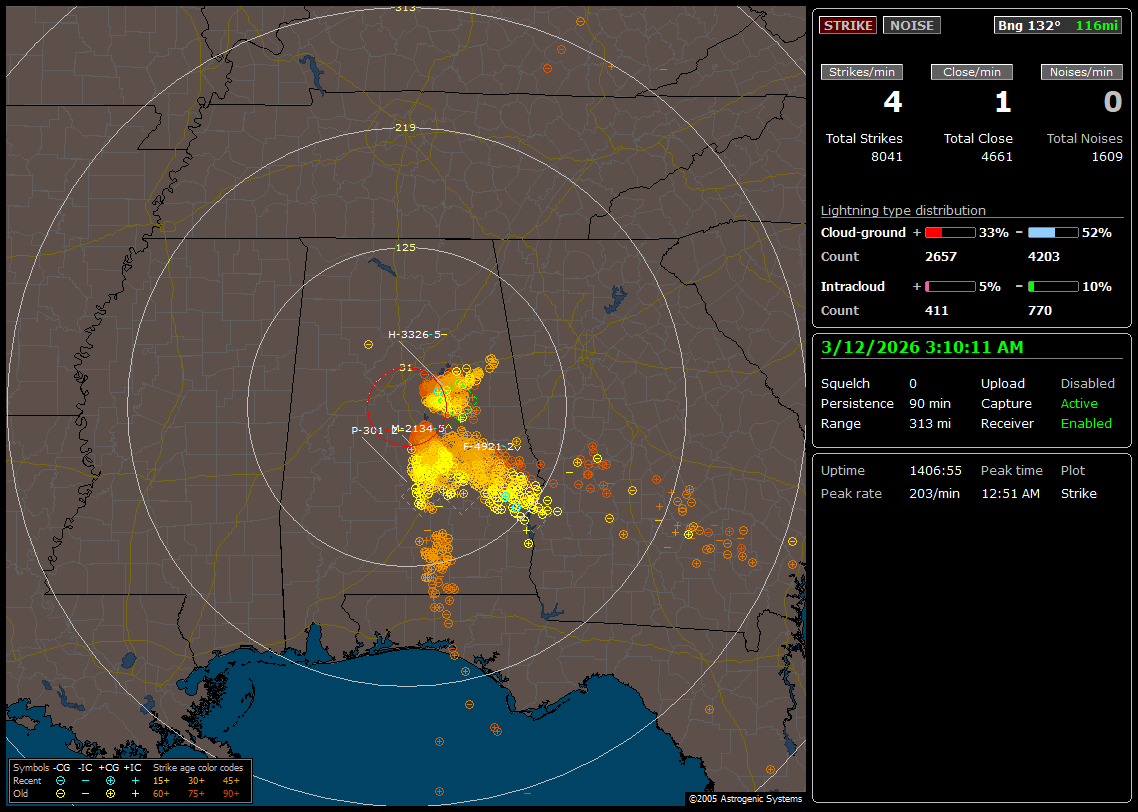Click the old +CG symbol in legend

pos(110,793)
